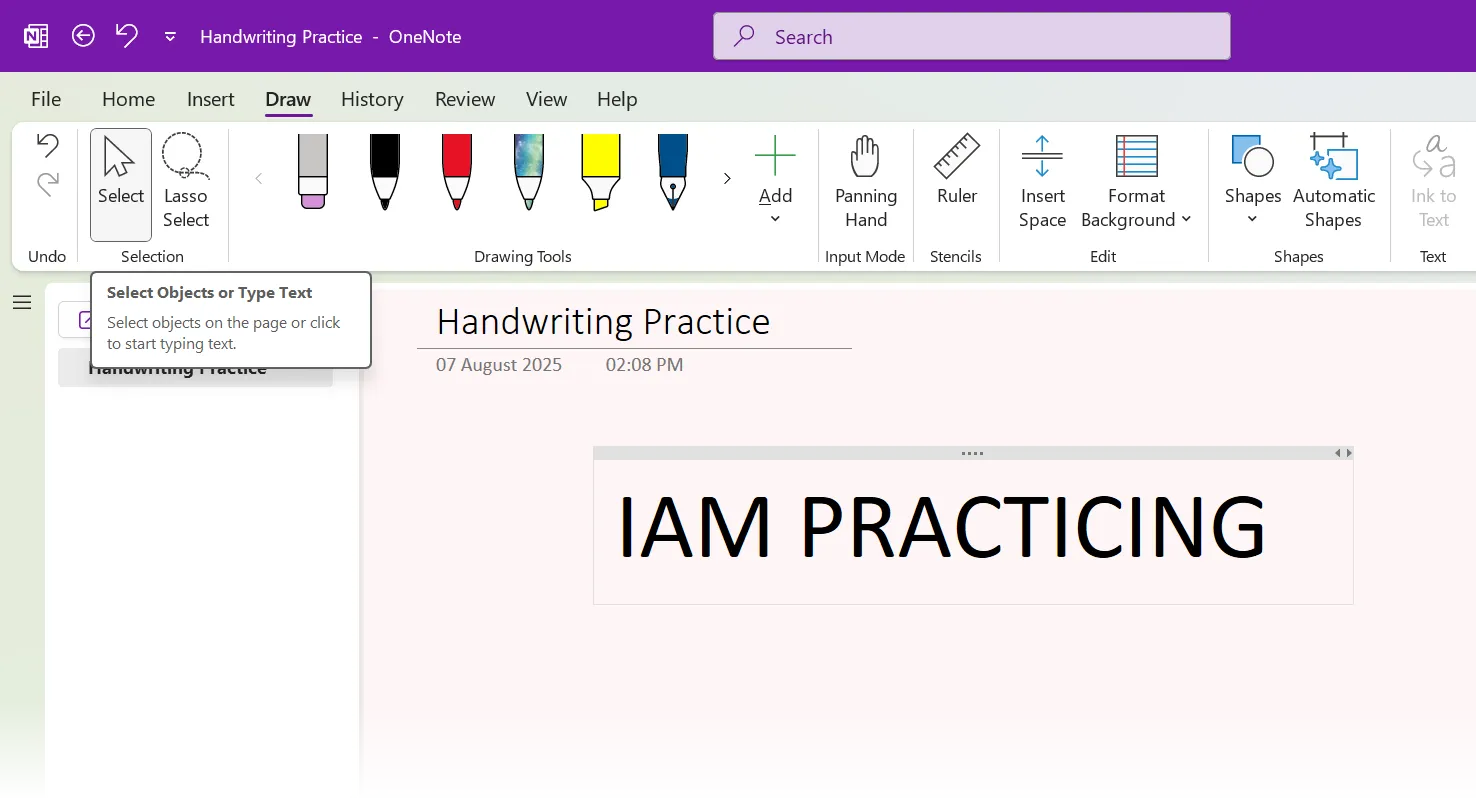Enable the Panning Hand input mode
Screen dimensions: 1476x799
(x=865, y=180)
